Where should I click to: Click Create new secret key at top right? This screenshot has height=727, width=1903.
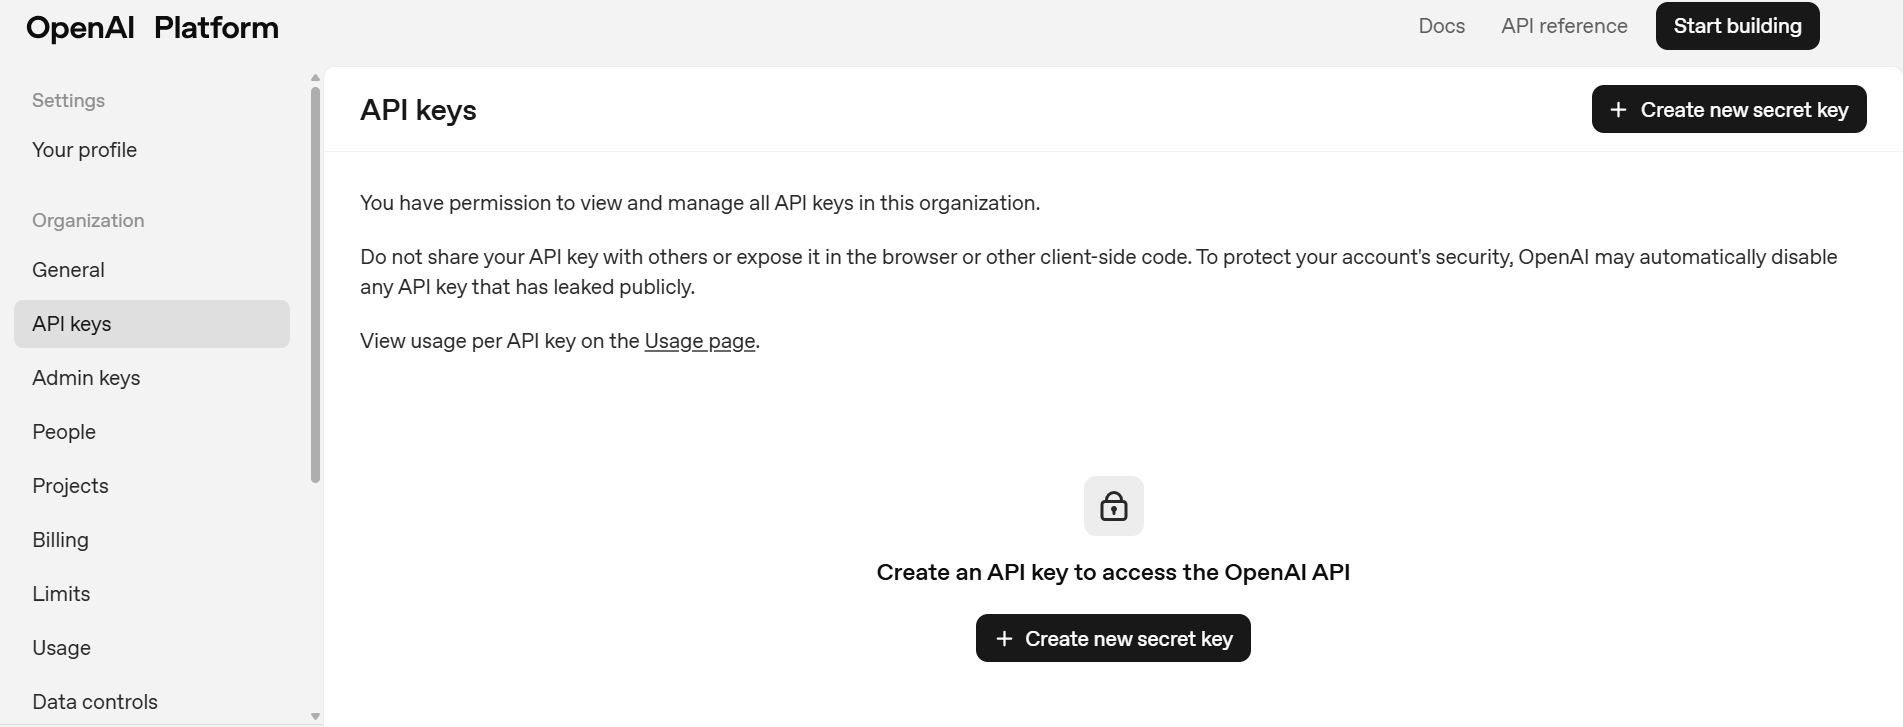click(x=1728, y=109)
